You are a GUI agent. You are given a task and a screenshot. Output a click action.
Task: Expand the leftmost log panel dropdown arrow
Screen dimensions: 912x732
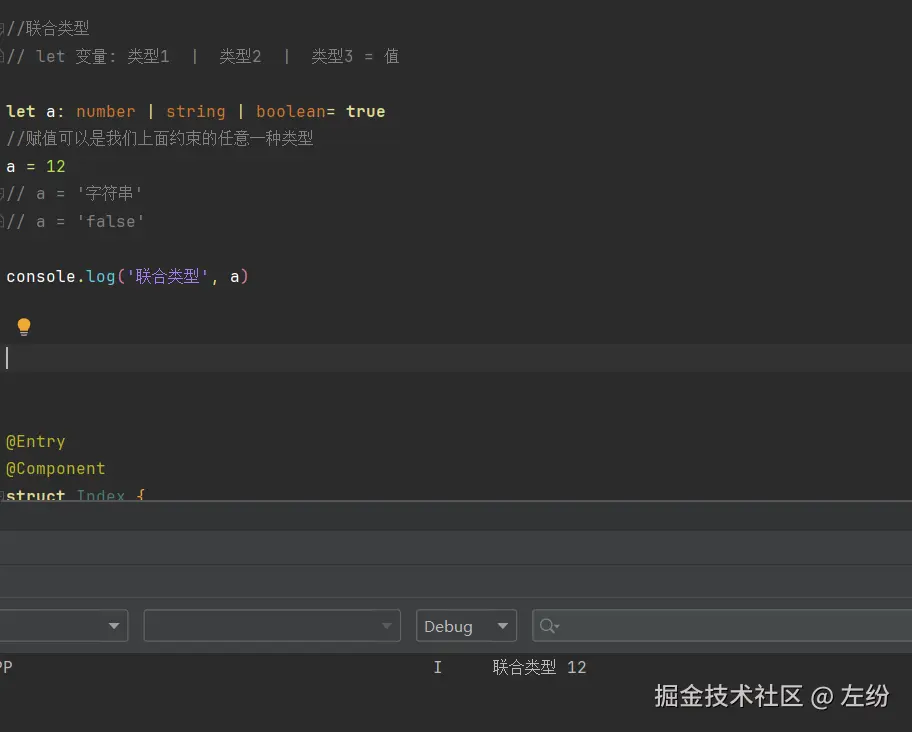tap(114, 626)
